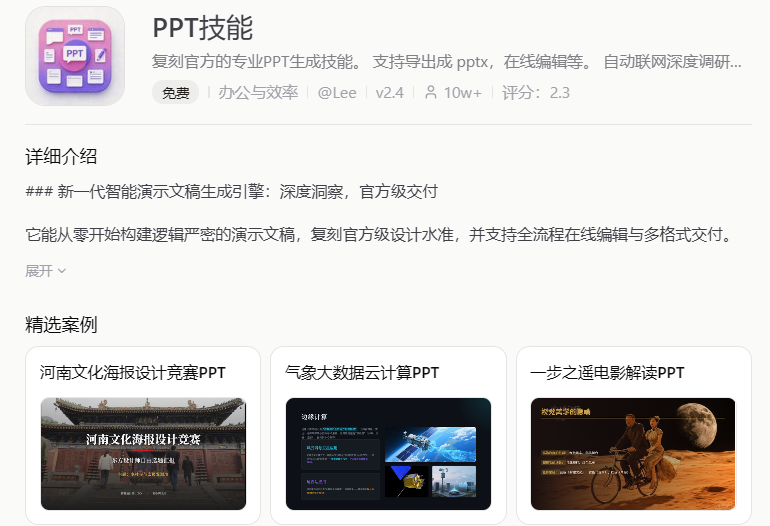Viewport: 770px width, 526px height.
Task: Click the user count person icon
Action: [x=431, y=92]
